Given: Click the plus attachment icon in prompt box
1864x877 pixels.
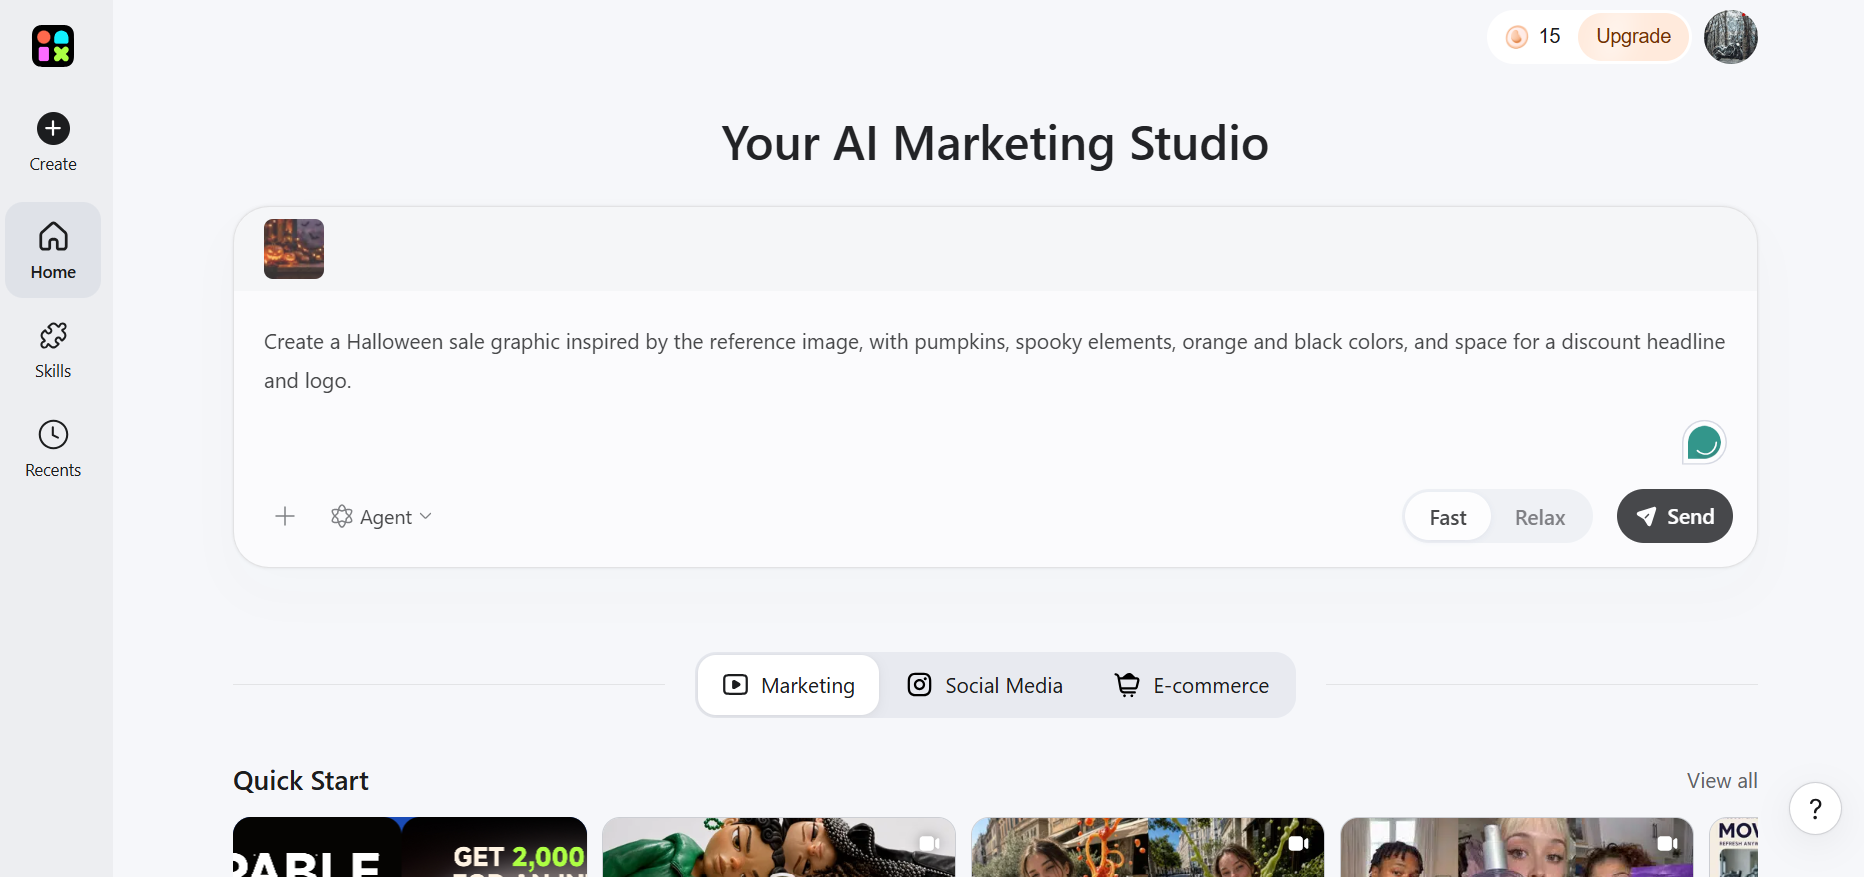Looking at the screenshot, I should point(285,516).
